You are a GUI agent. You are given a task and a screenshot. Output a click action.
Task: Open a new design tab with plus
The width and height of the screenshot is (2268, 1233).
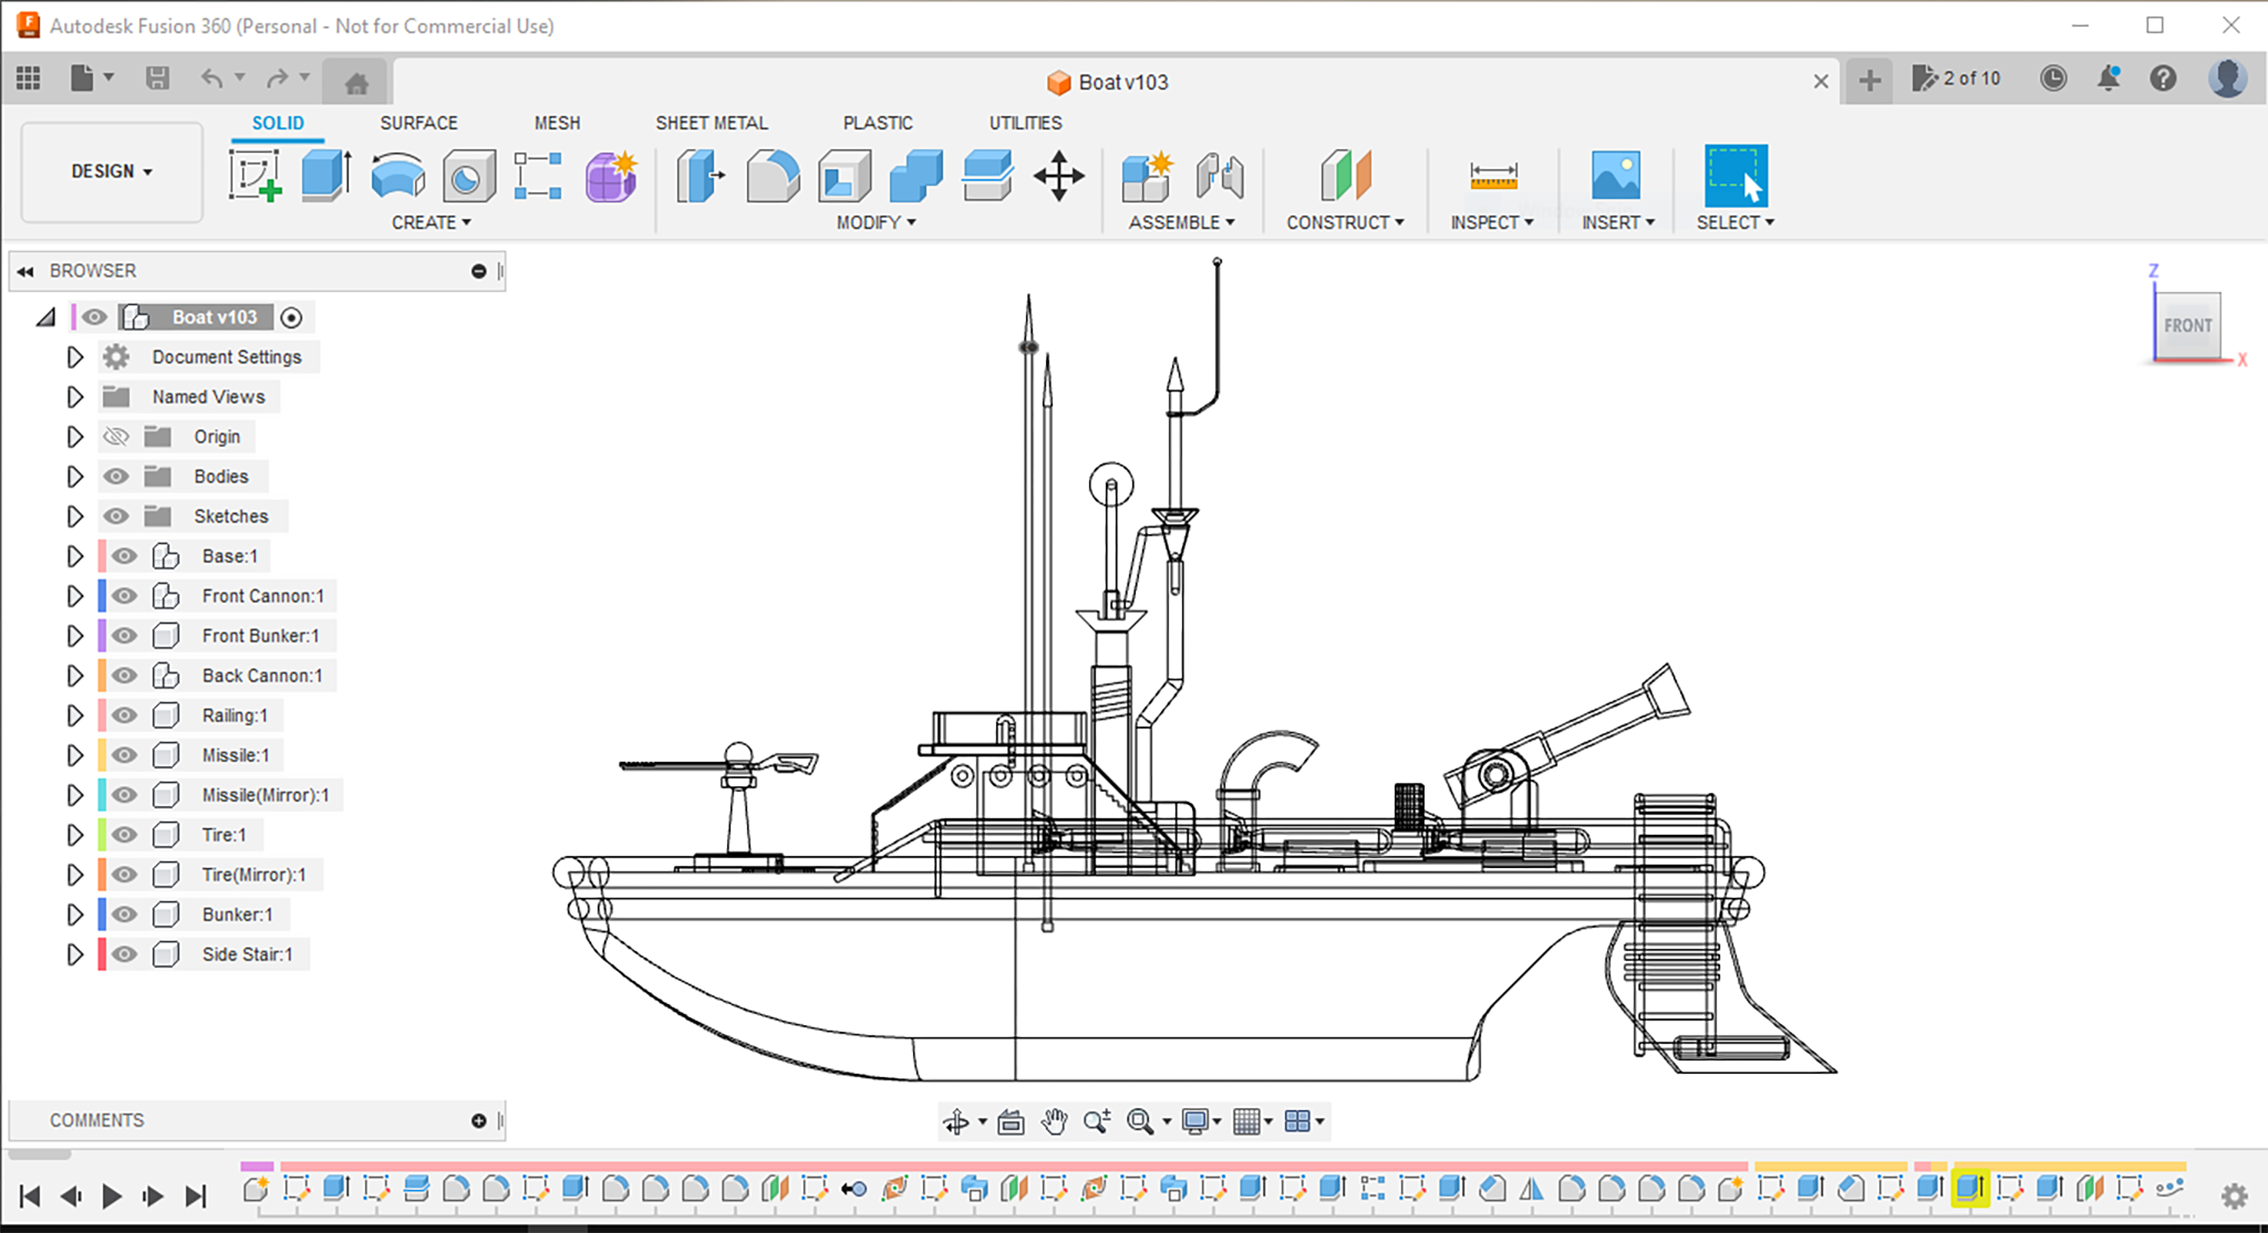(x=1869, y=80)
